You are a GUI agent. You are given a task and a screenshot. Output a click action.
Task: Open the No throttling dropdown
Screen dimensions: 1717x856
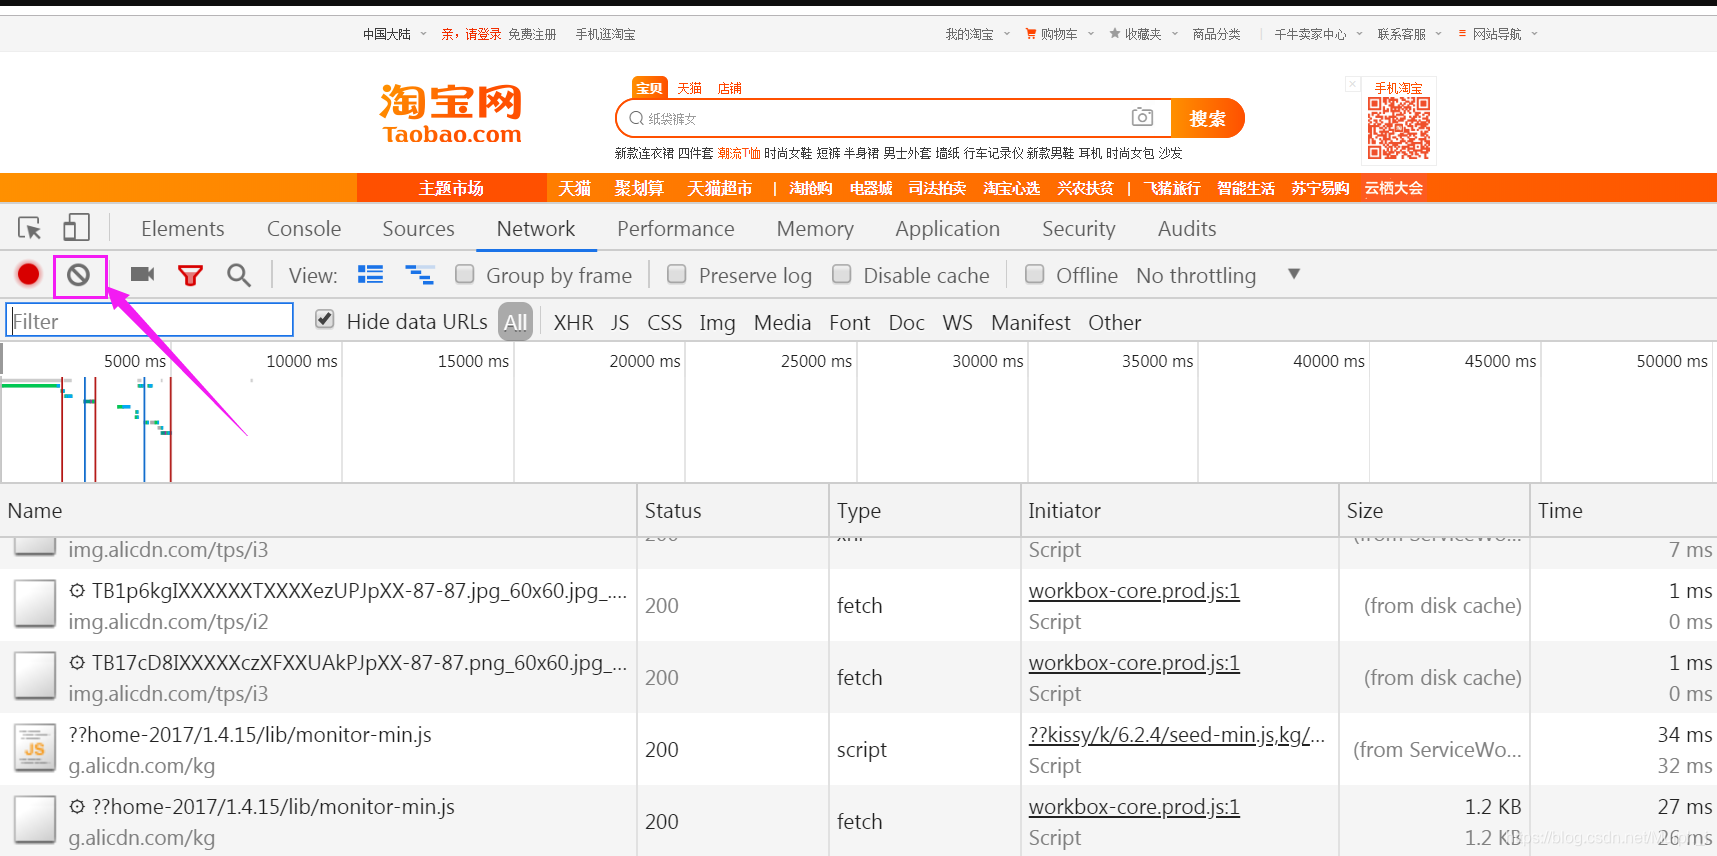(1218, 275)
